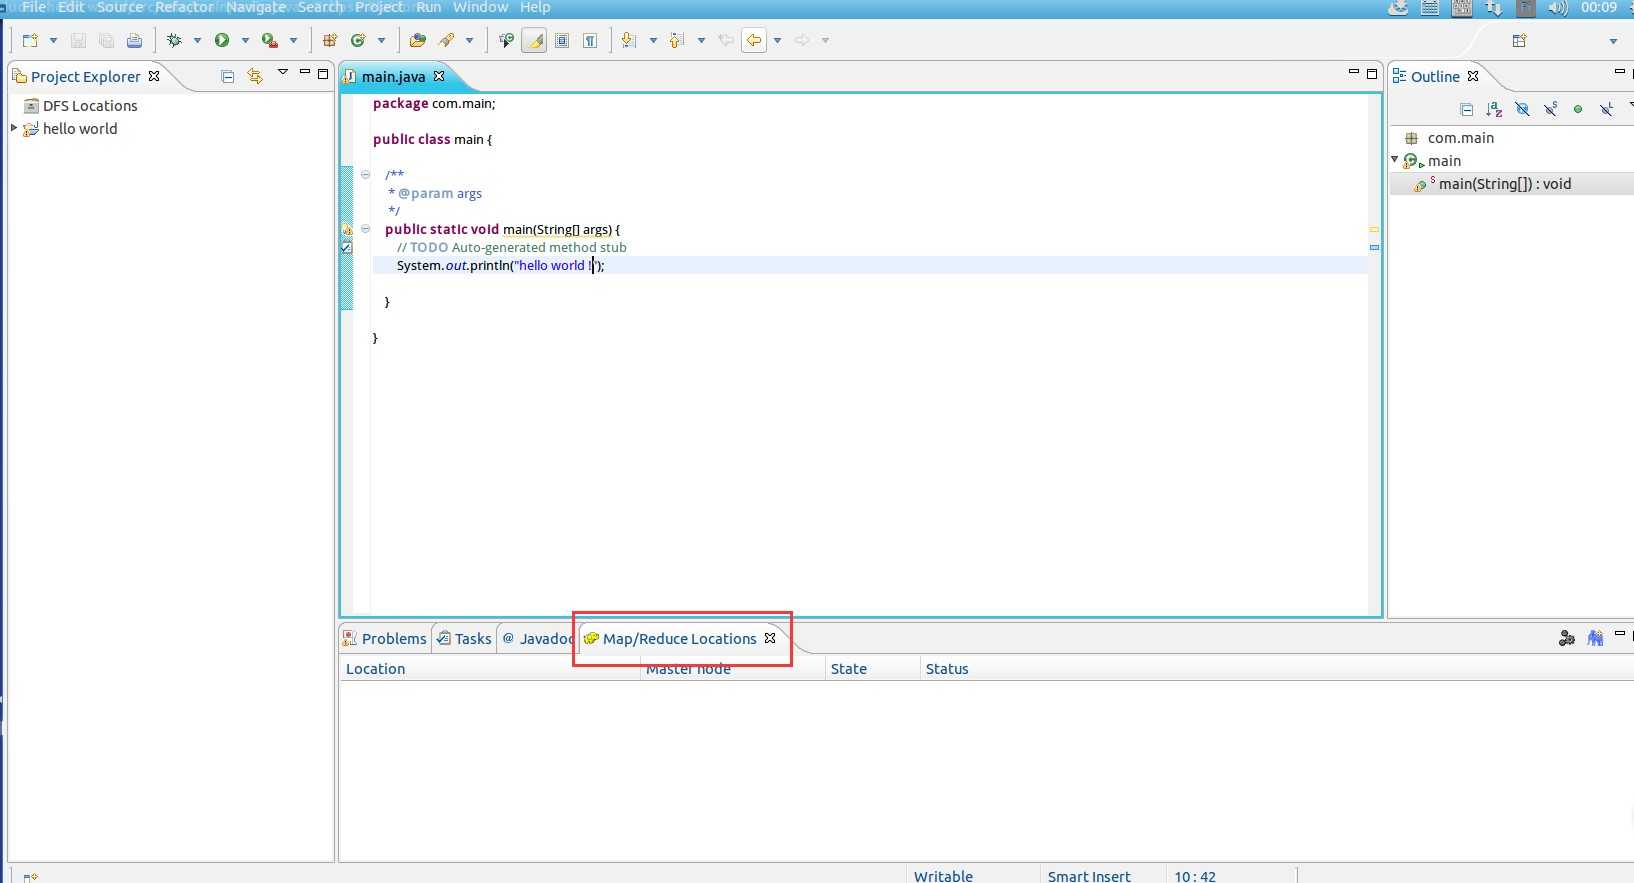Viewport: 1634px width, 883px height.
Task: Click the TODO task marker in gutter
Action: [x=347, y=247]
